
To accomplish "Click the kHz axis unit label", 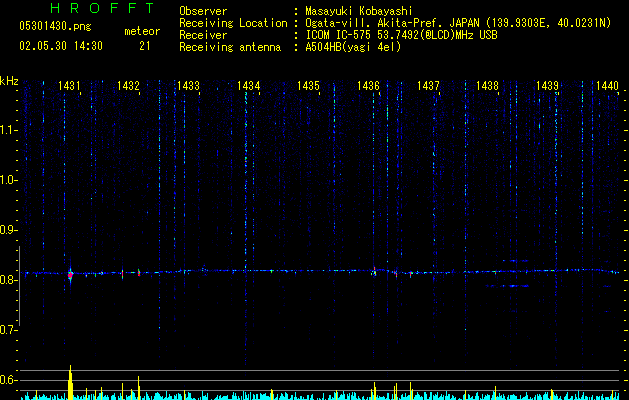I will coord(9,81).
